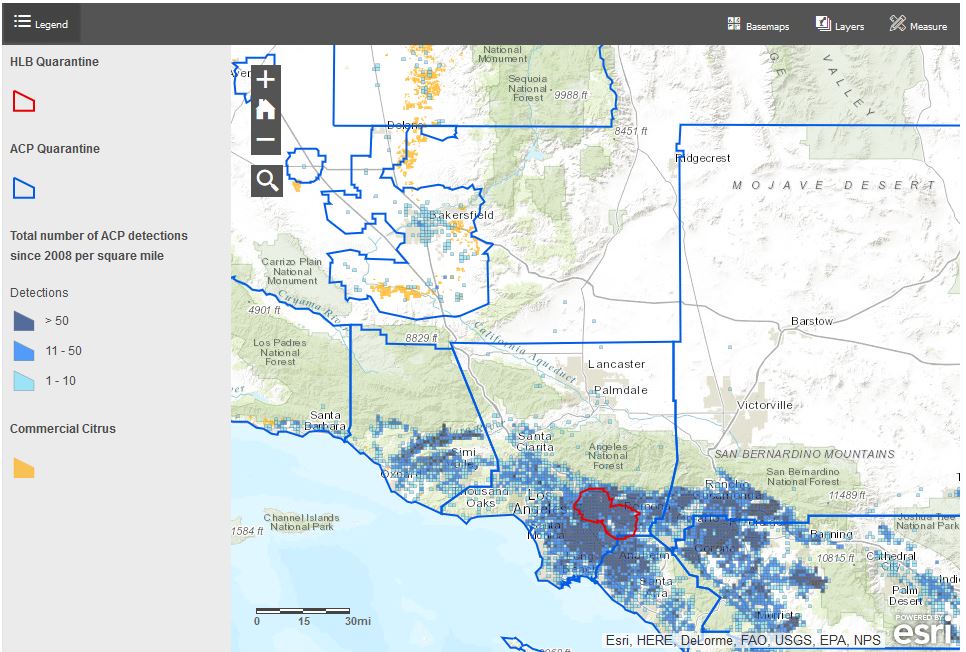
Task: Click the map zoom out minus button
Action: (x=266, y=139)
